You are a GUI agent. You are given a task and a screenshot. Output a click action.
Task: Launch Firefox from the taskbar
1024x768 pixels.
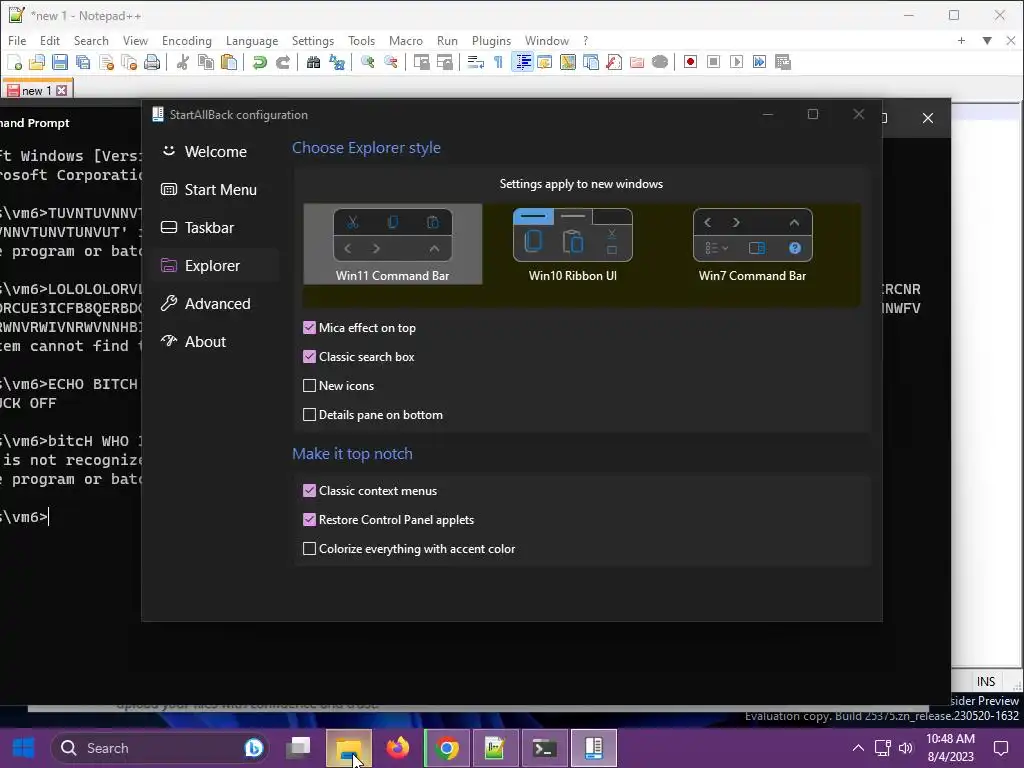pyautogui.click(x=398, y=748)
